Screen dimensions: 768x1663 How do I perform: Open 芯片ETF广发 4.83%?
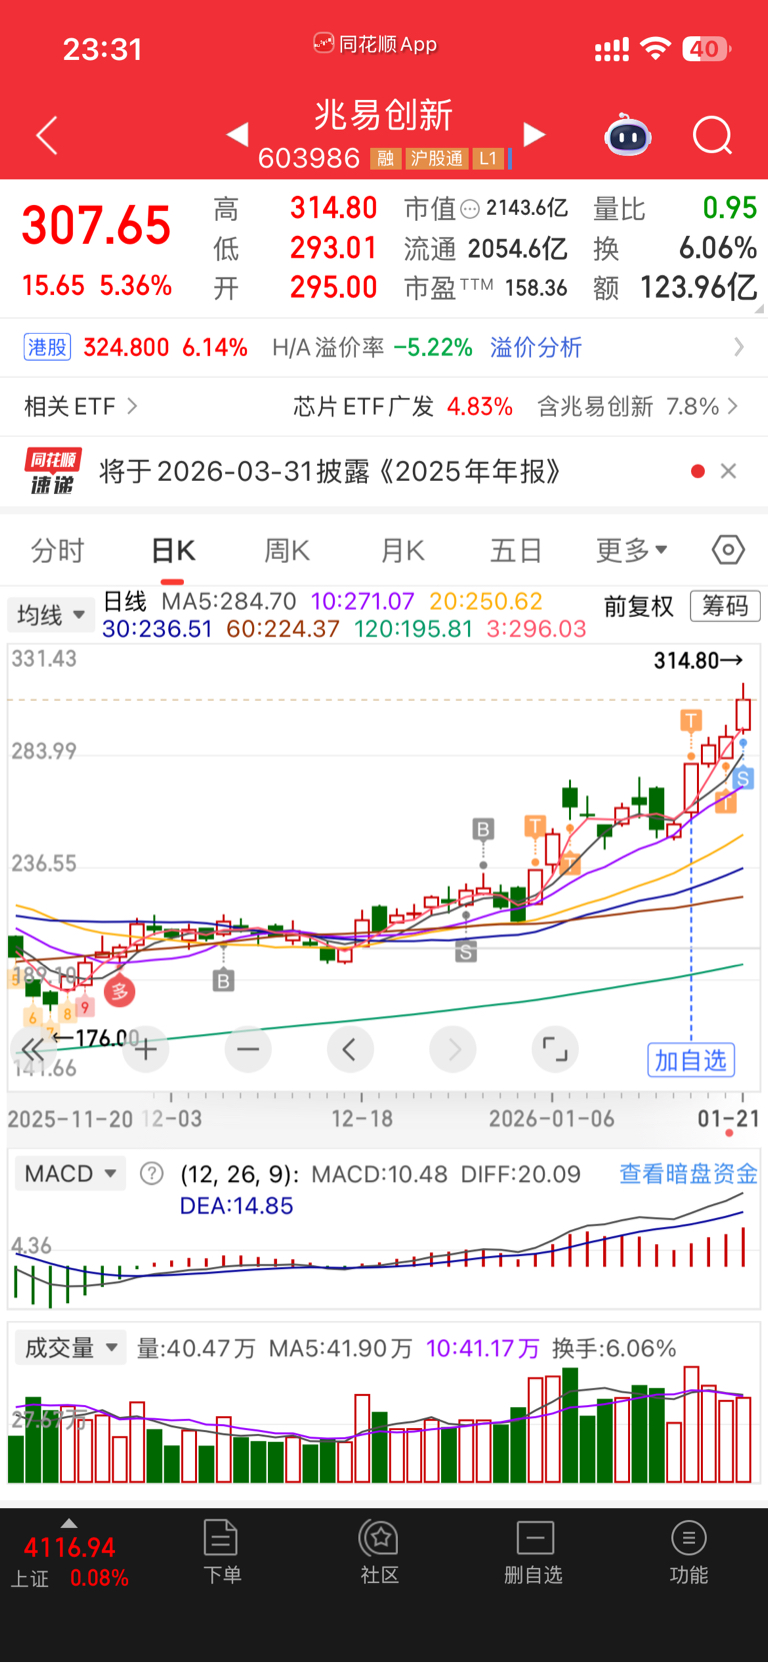click(x=403, y=406)
